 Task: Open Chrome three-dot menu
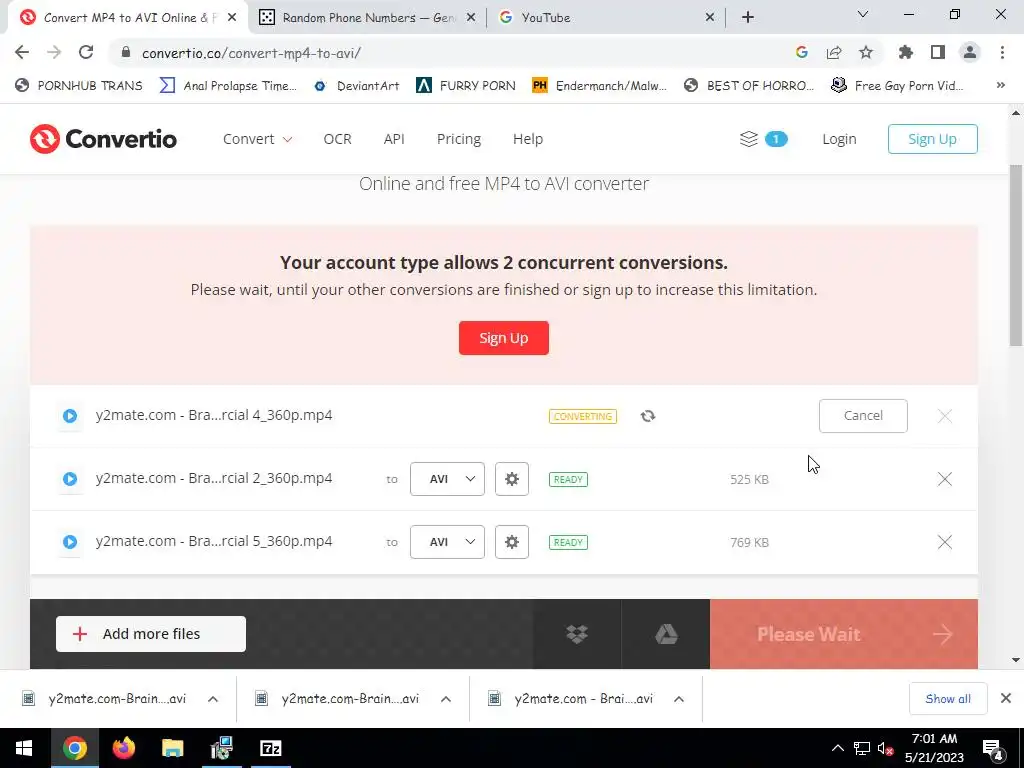pyautogui.click(x=1002, y=52)
